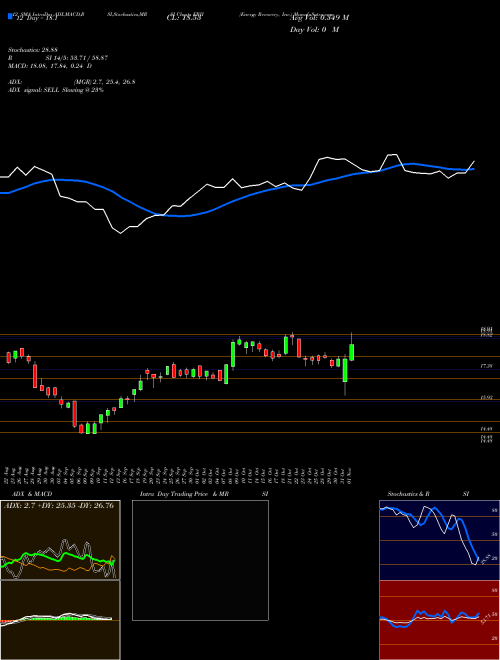Click the "ADX & MACD" panel title
The image size is (500, 660).
pyautogui.click(x=32, y=494)
